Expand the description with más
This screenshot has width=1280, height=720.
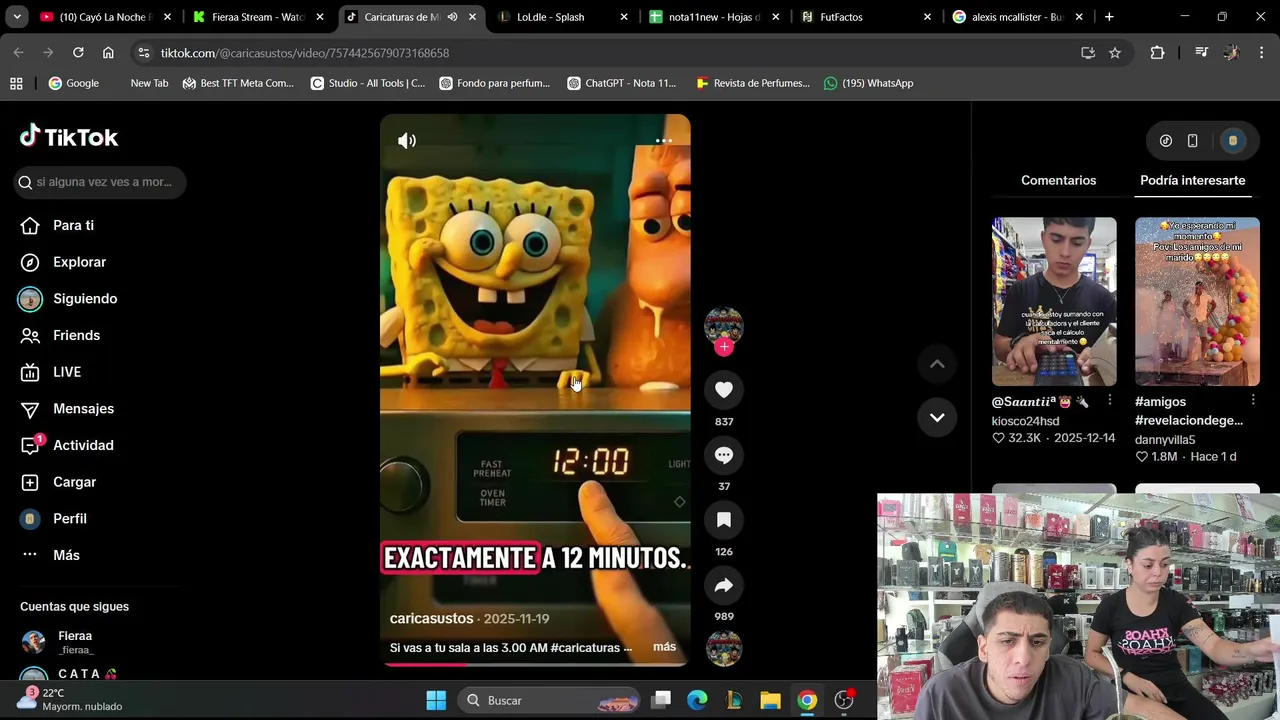click(x=664, y=647)
